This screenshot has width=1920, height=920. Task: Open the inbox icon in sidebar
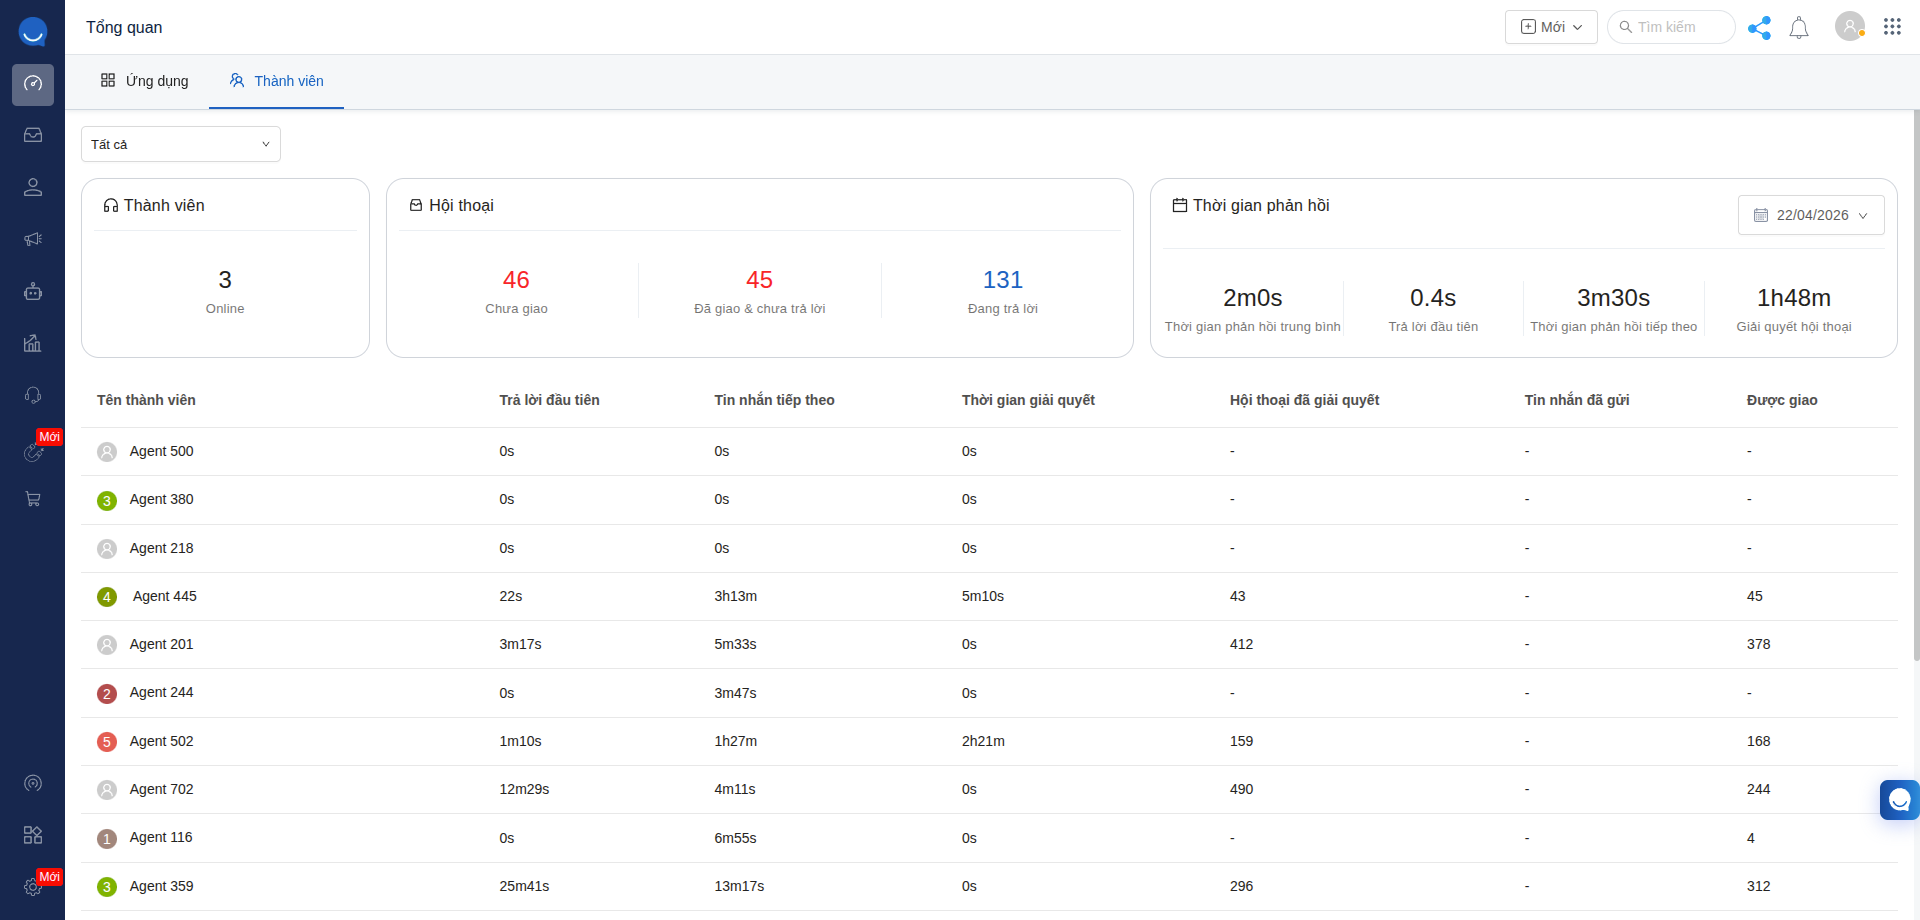[x=33, y=135]
